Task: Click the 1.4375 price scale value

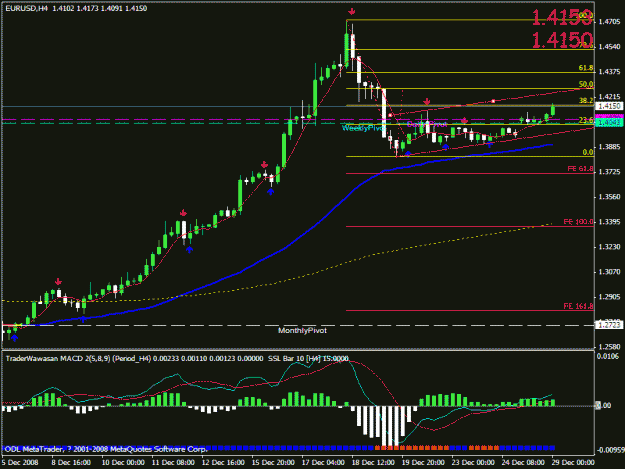Action: click(x=609, y=71)
